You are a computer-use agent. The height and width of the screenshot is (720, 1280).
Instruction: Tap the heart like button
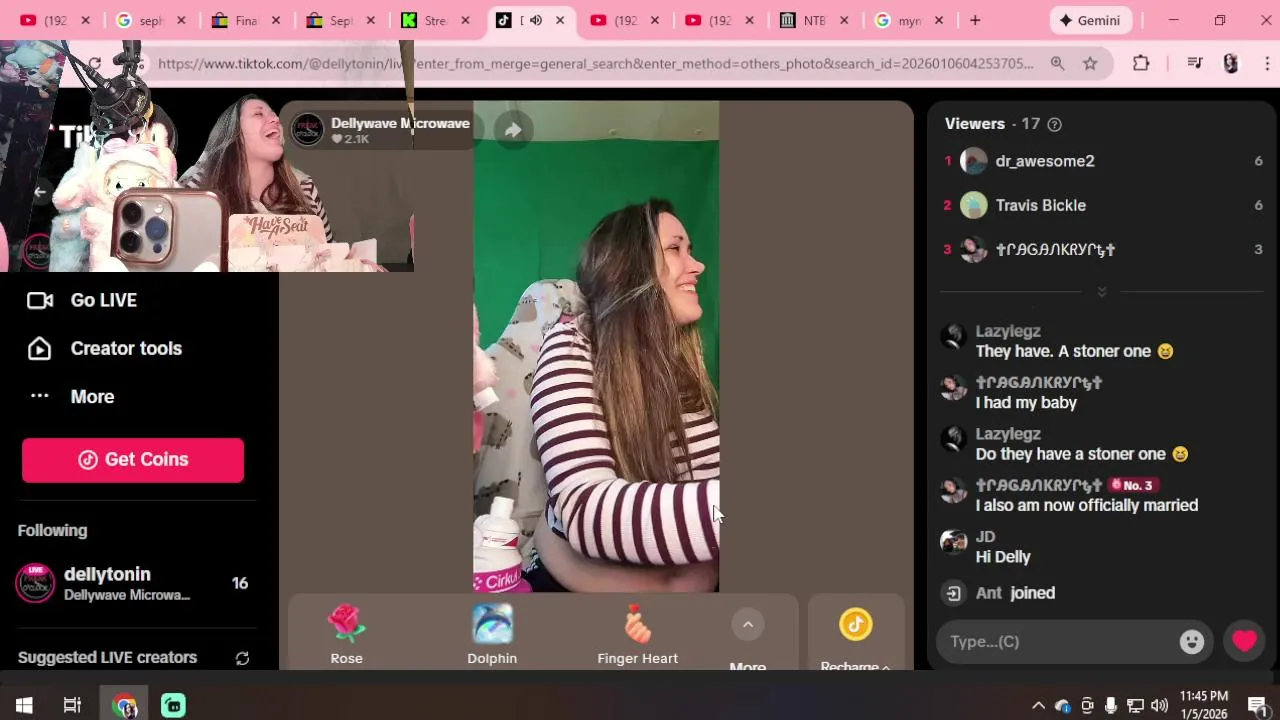click(x=1244, y=641)
